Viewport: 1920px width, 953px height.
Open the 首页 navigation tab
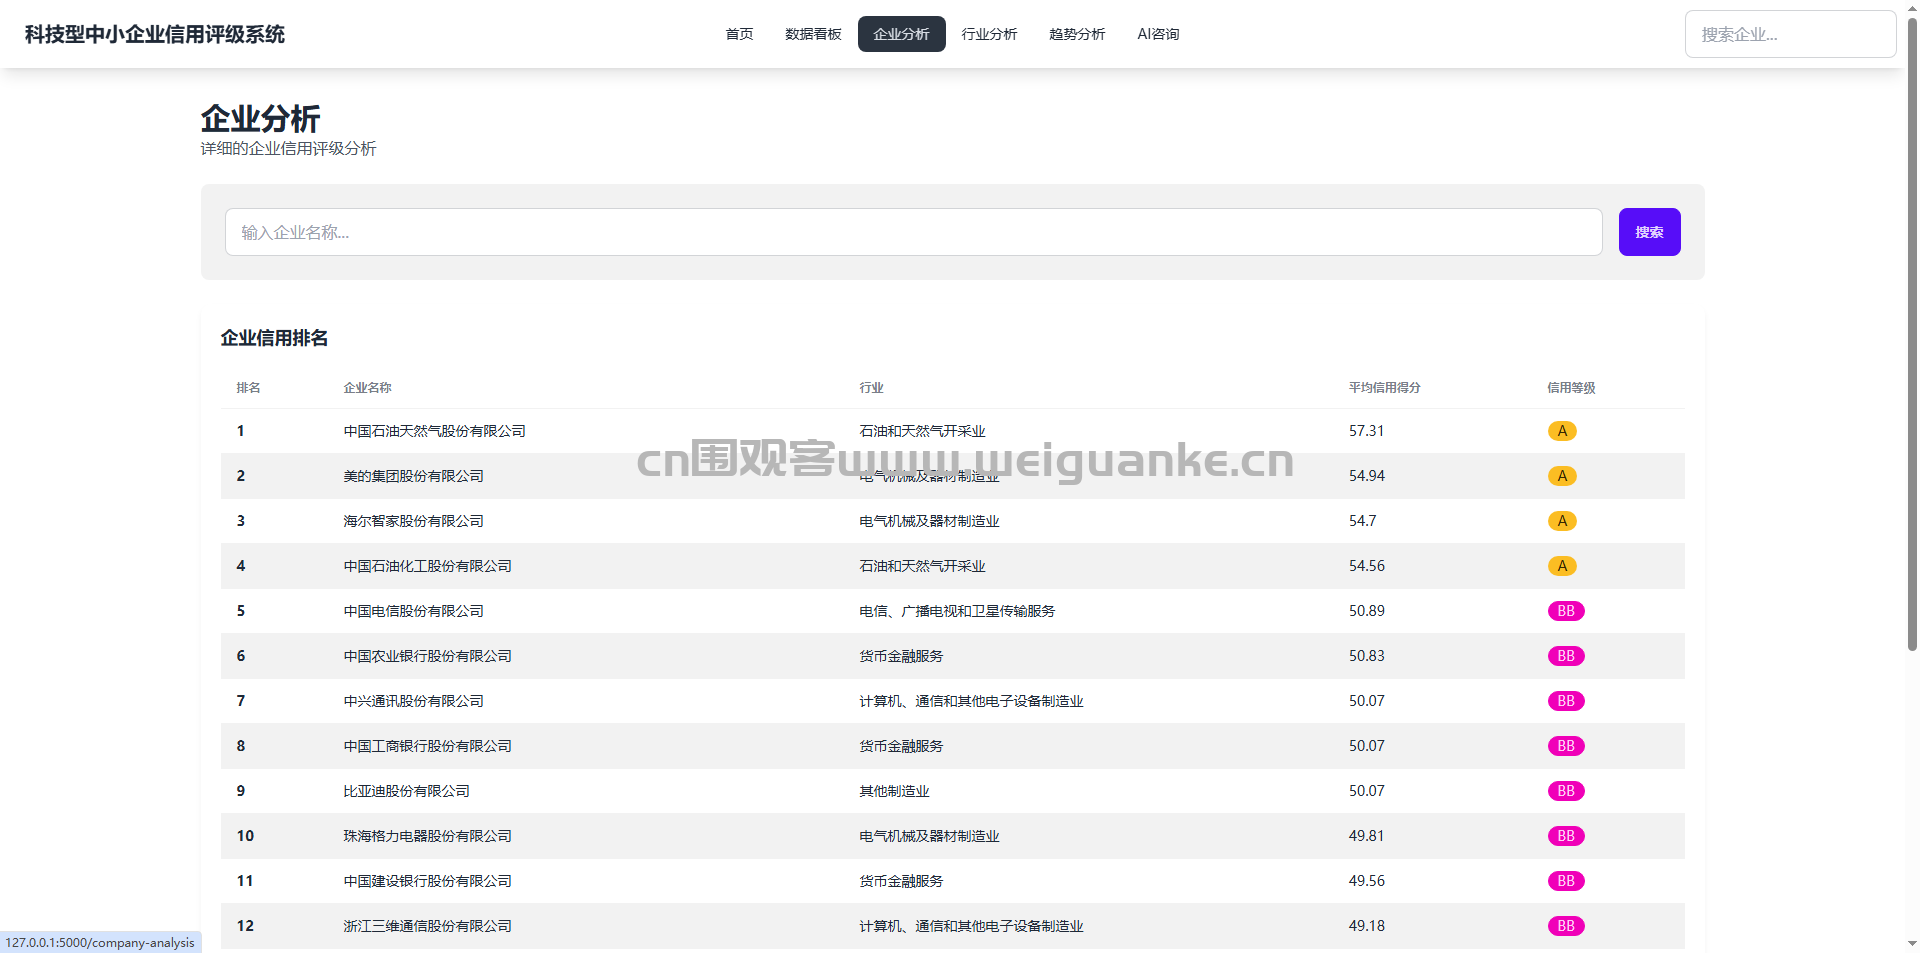pyautogui.click(x=739, y=34)
